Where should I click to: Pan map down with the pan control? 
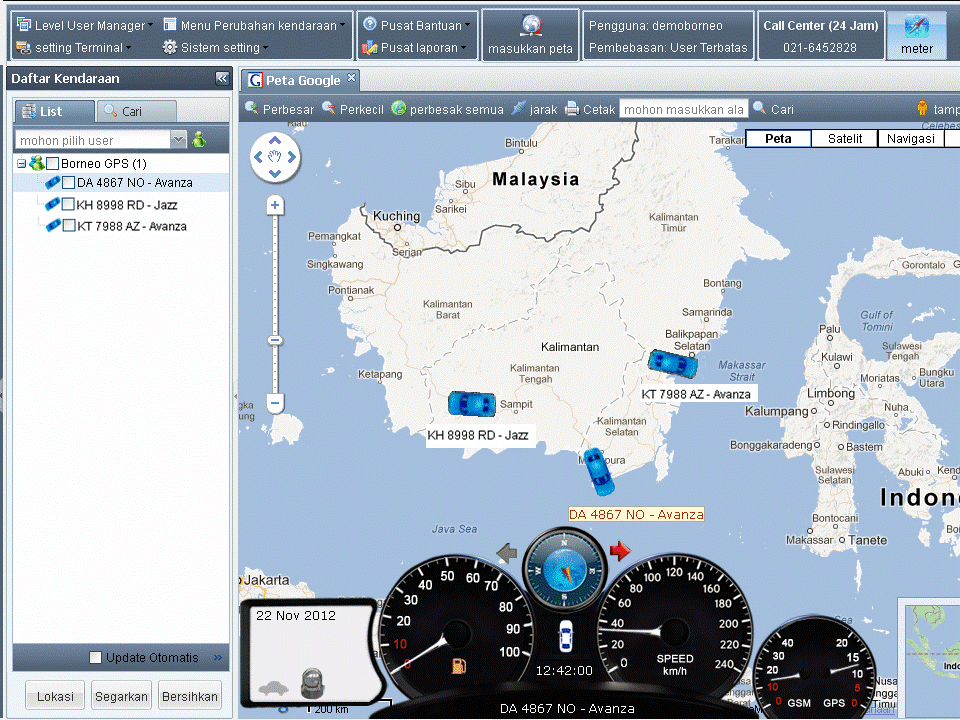(275, 174)
